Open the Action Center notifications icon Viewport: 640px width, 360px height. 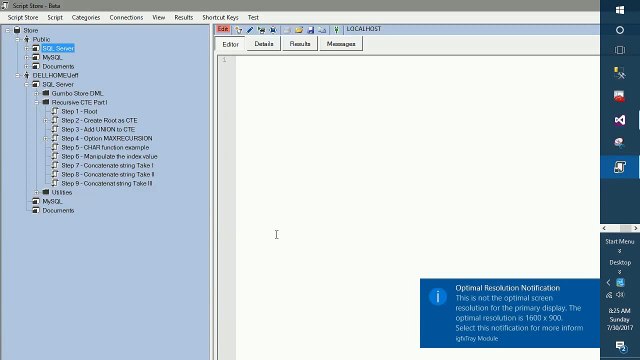(x=620, y=346)
